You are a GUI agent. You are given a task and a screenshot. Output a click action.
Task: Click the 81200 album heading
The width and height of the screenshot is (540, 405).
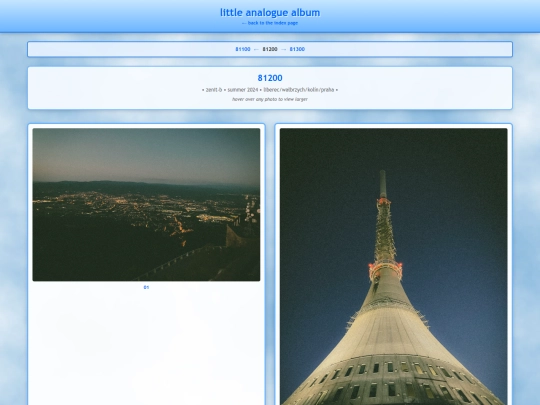(x=270, y=78)
